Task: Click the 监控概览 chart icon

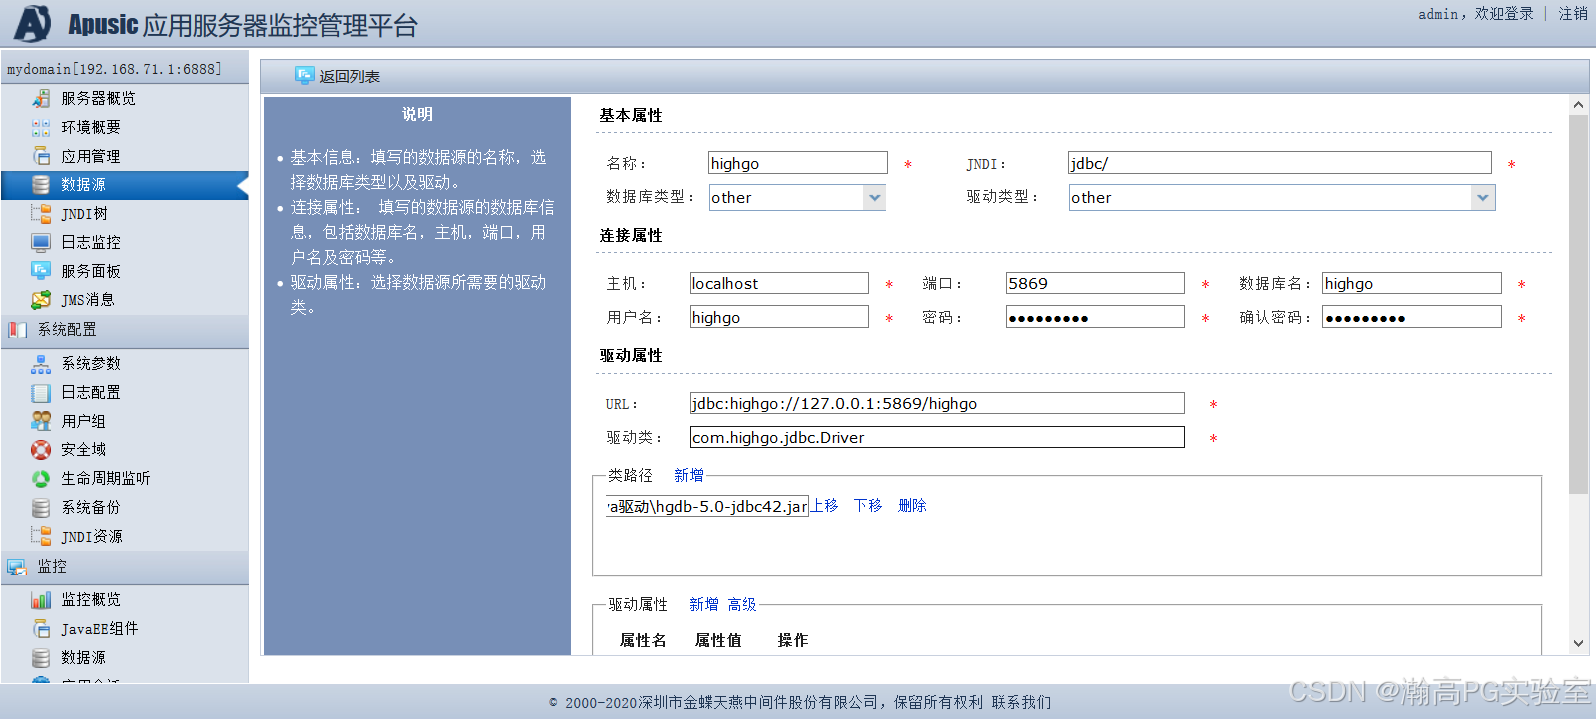Action: tap(41, 600)
